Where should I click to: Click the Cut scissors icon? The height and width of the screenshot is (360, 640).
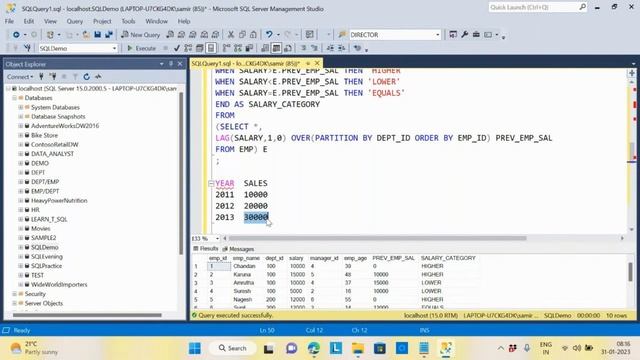coord(231,35)
